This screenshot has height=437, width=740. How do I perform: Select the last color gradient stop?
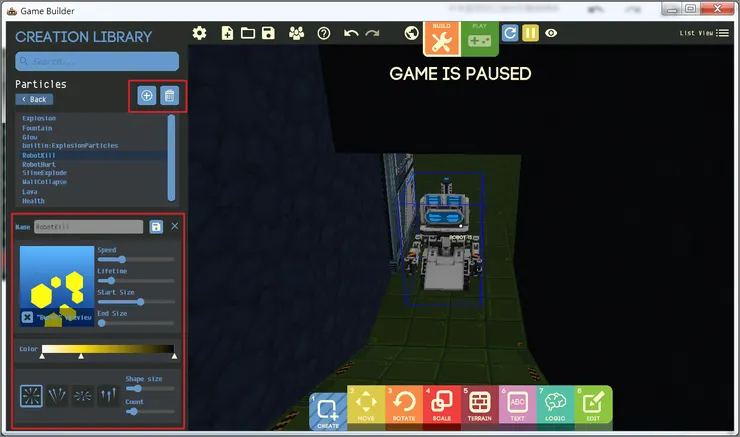[175, 356]
